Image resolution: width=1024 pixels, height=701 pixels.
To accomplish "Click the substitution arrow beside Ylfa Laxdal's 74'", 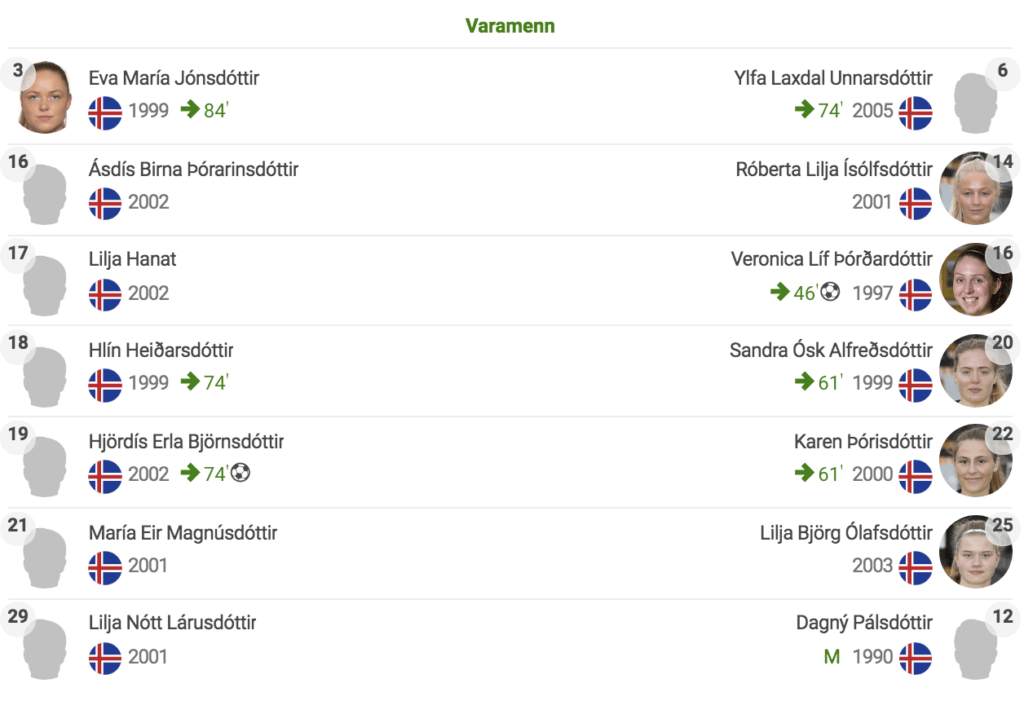I will 805,109.
